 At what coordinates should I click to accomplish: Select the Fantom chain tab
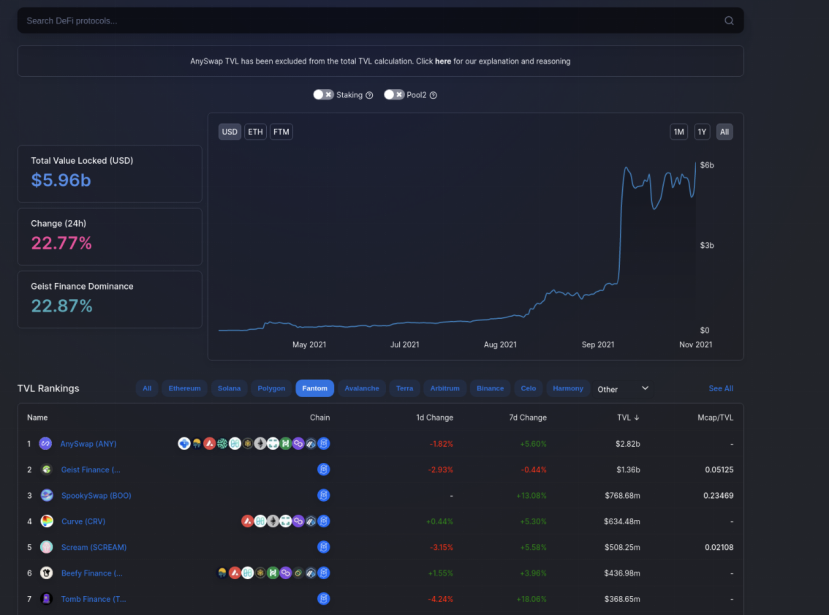pos(315,388)
